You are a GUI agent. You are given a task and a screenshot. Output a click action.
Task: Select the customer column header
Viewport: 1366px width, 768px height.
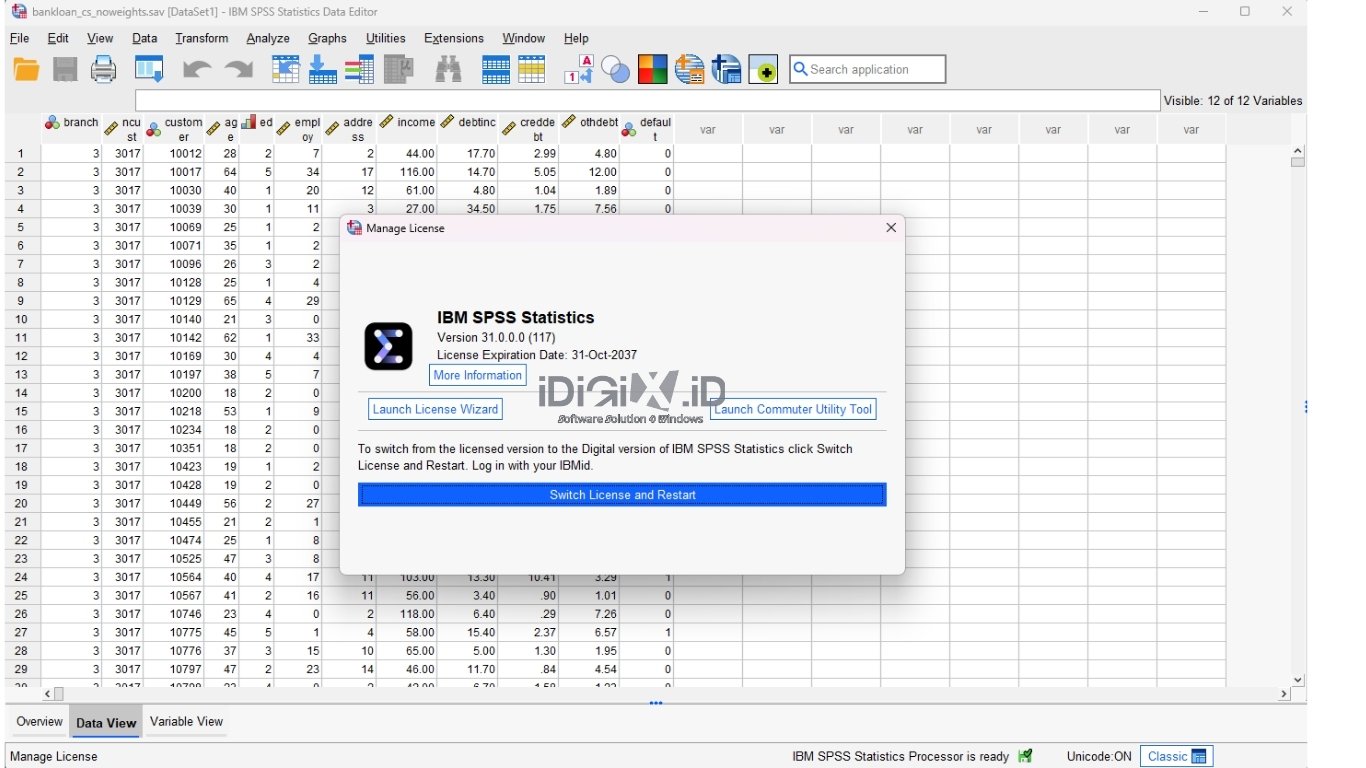click(x=175, y=129)
